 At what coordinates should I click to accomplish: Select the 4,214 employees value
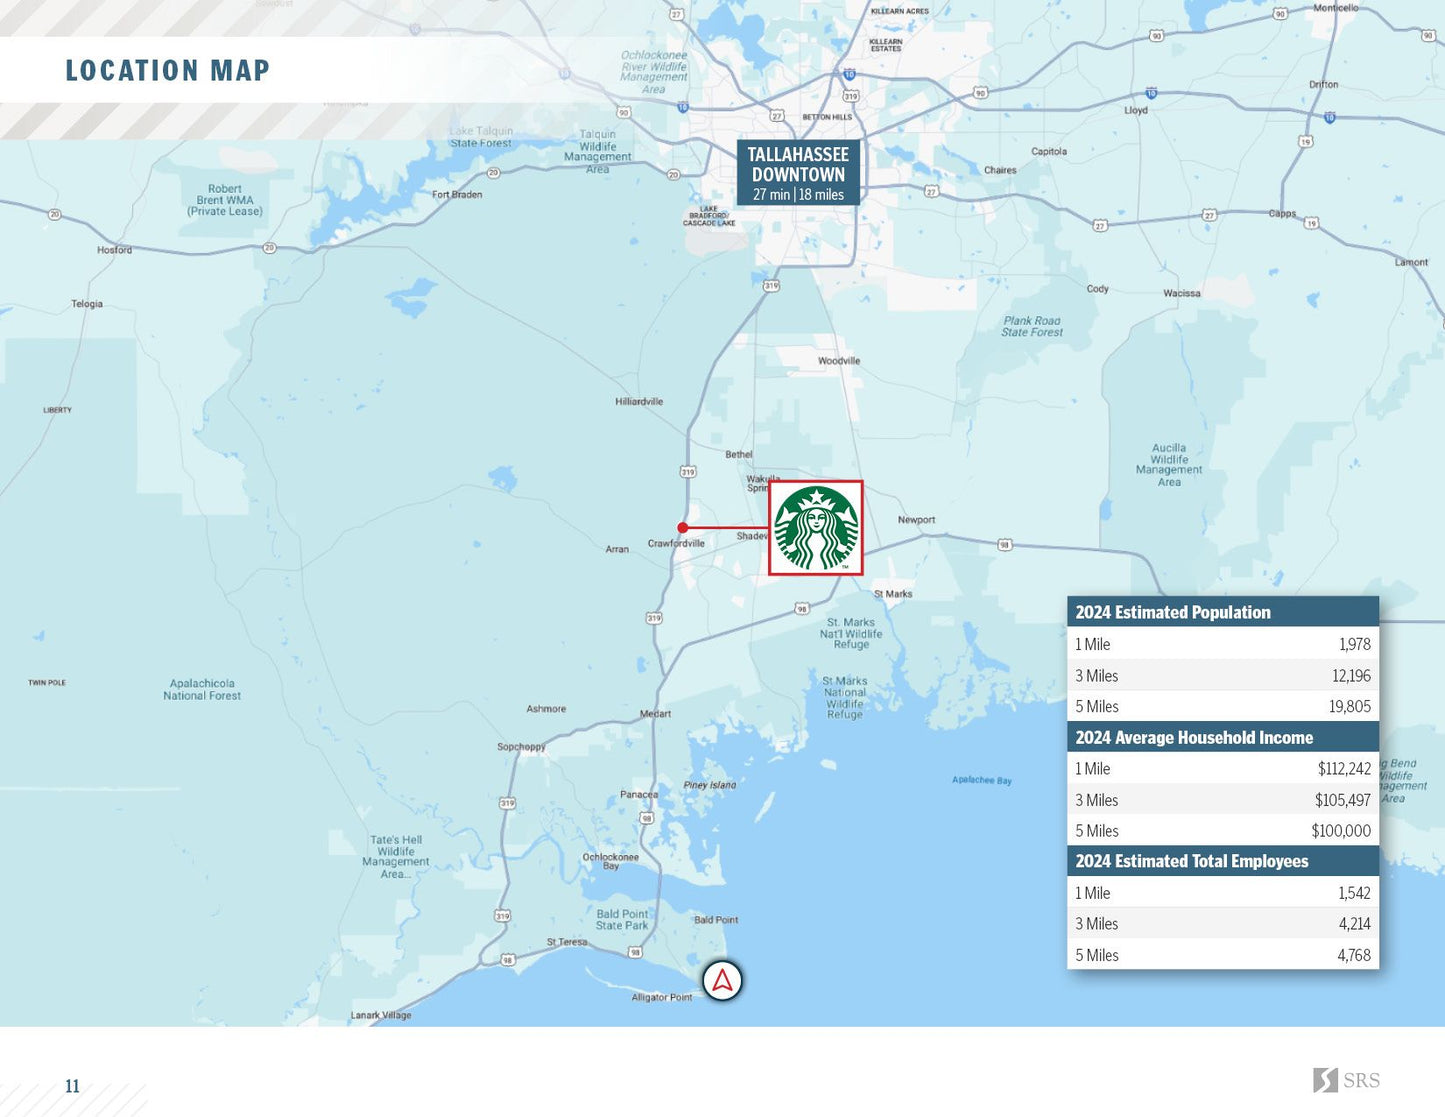coord(1355,924)
